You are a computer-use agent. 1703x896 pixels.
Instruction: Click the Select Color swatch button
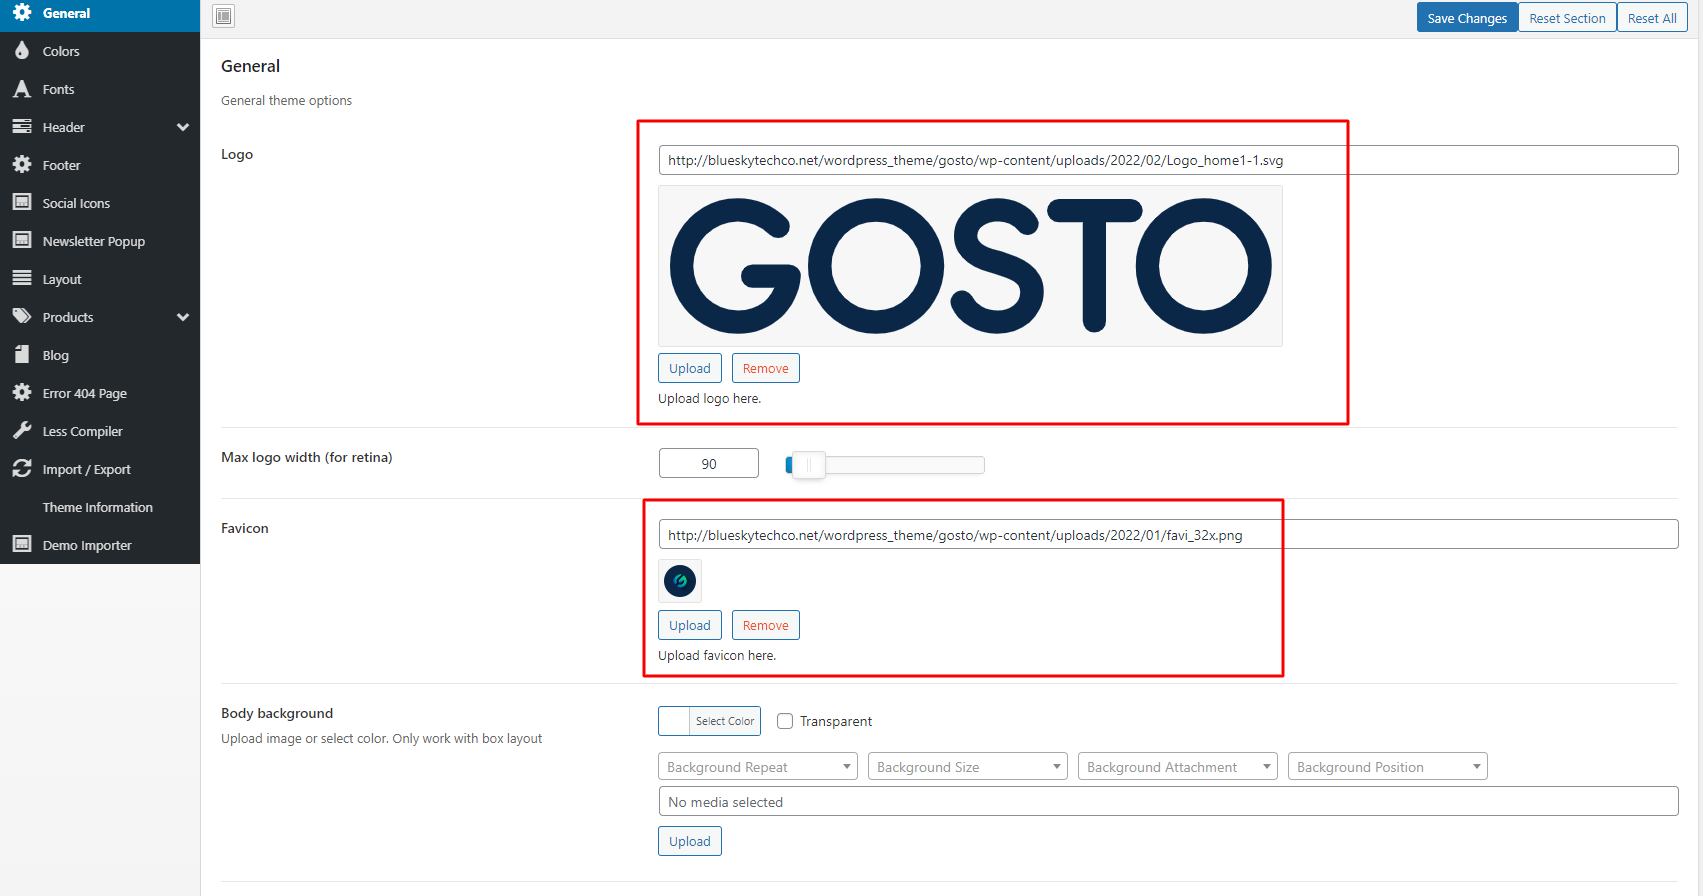709,721
